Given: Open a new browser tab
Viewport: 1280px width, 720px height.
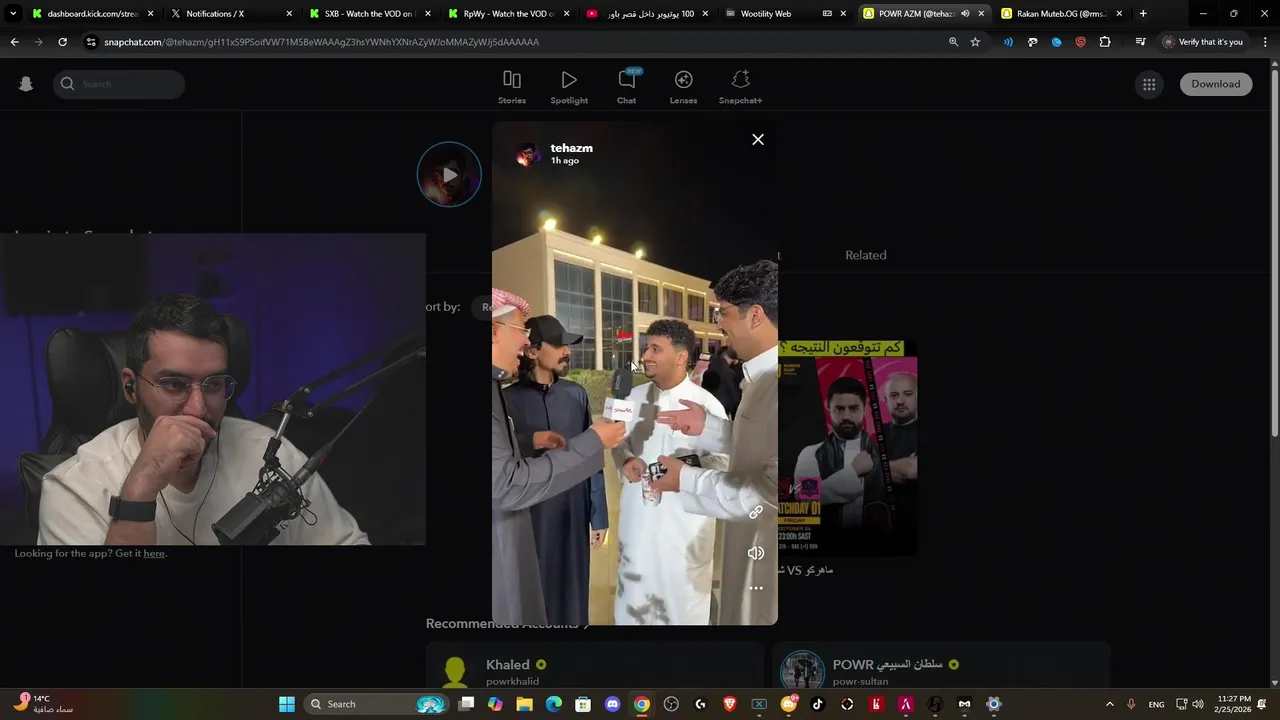Looking at the screenshot, I should 1143,14.
